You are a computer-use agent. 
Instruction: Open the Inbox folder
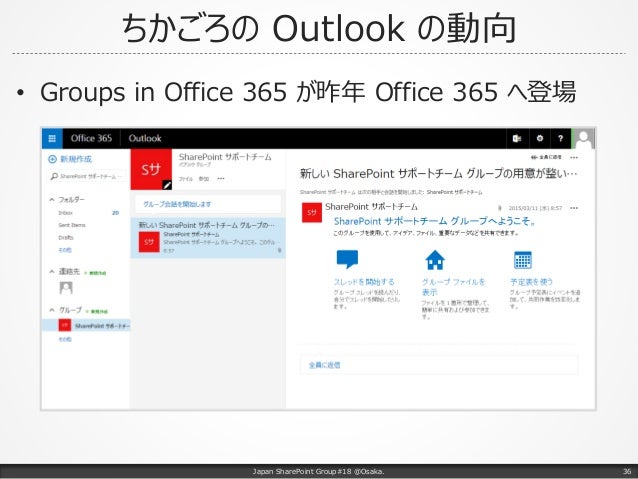click(66, 213)
